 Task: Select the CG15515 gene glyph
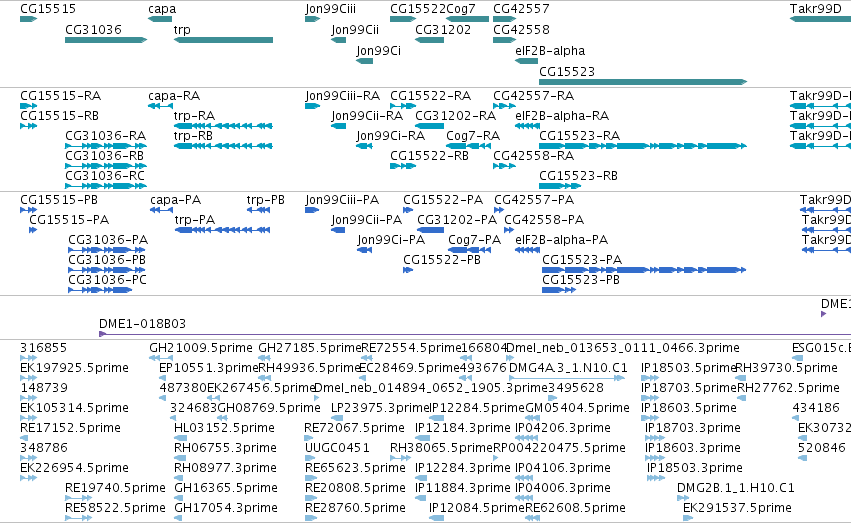(x=28, y=19)
